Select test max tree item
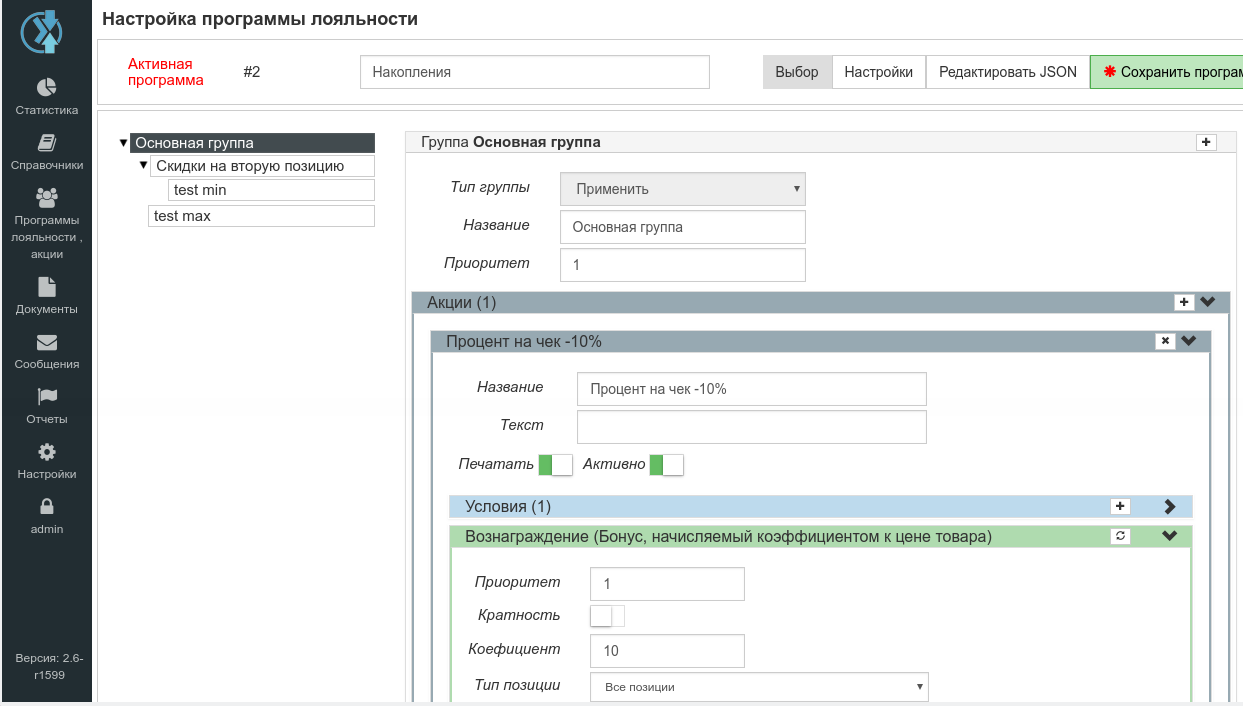Image resolution: width=1243 pixels, height=706 pixels. tap(262, 216)
